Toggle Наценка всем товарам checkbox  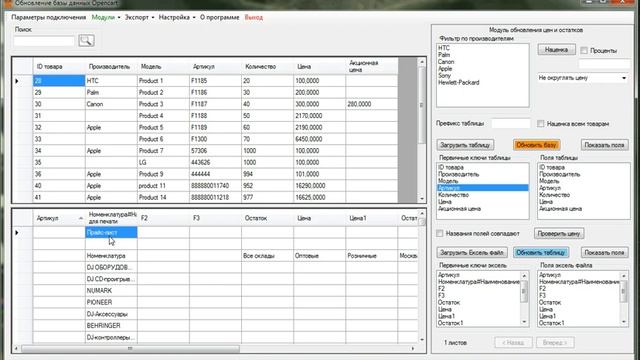coord(540,124)
